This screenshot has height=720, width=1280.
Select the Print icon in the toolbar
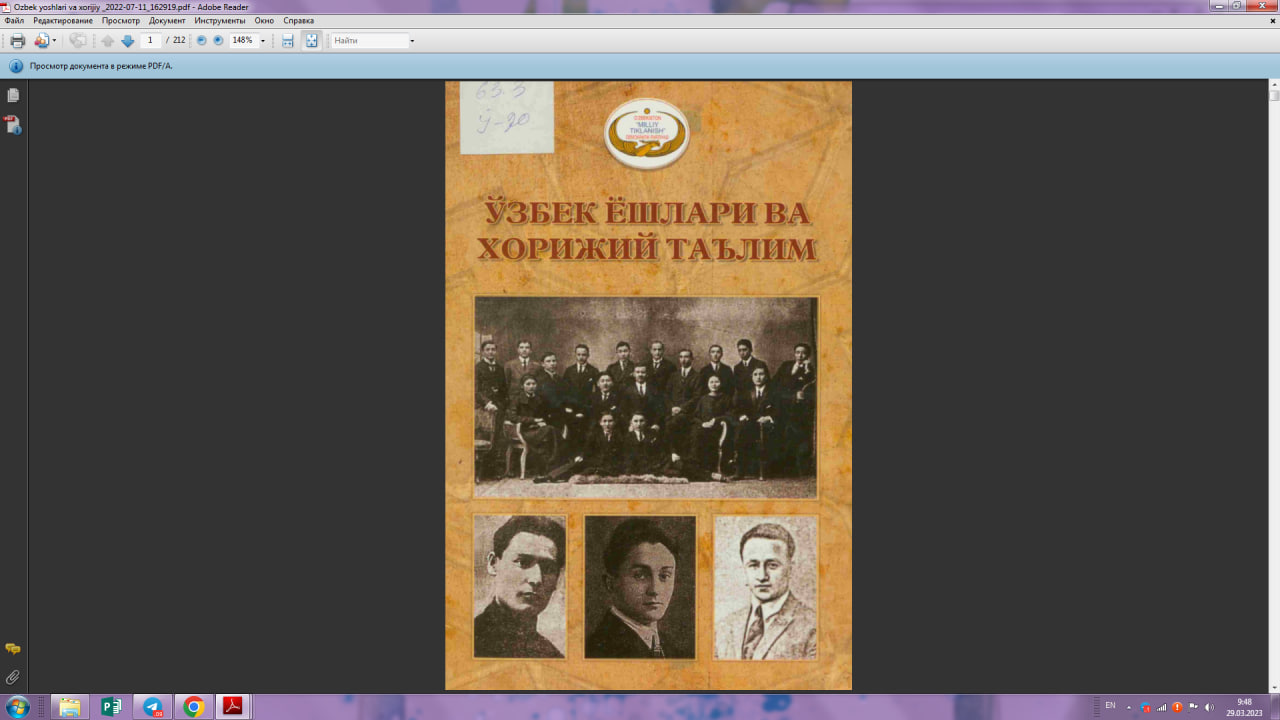point(16,41)
